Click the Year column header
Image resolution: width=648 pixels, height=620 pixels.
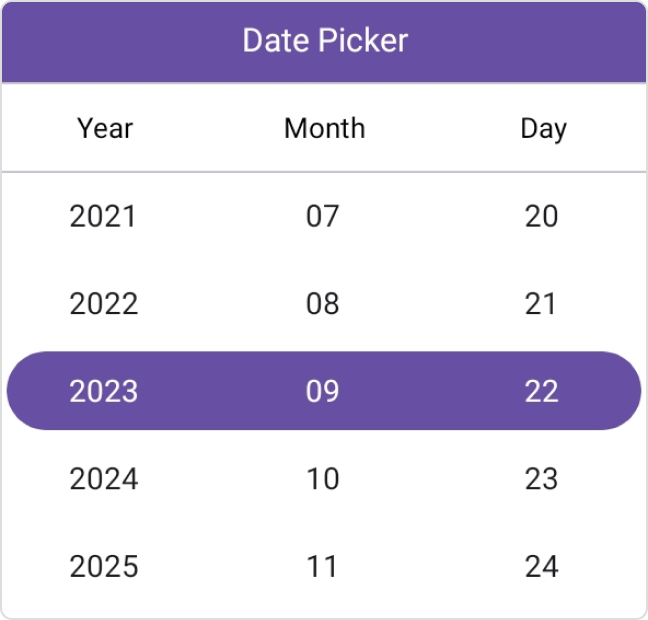[105, 128]
